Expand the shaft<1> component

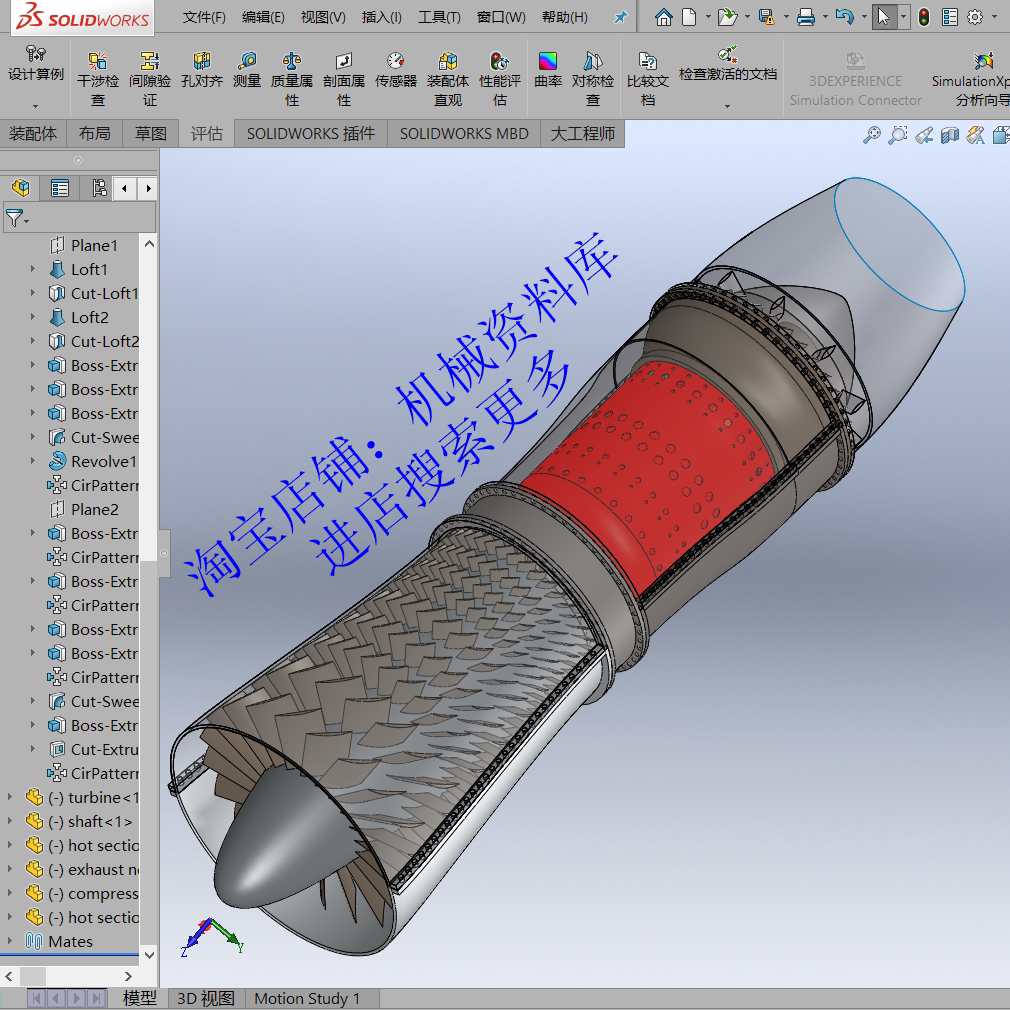coord(10,821)
